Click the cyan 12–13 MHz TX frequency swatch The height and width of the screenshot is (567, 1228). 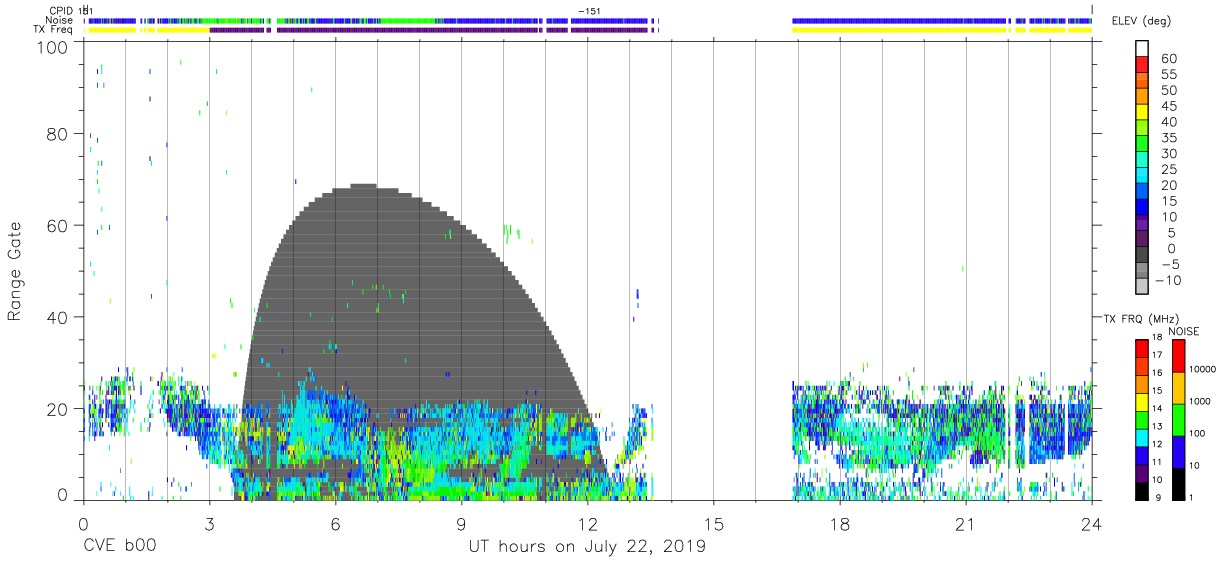[1141, 437]
